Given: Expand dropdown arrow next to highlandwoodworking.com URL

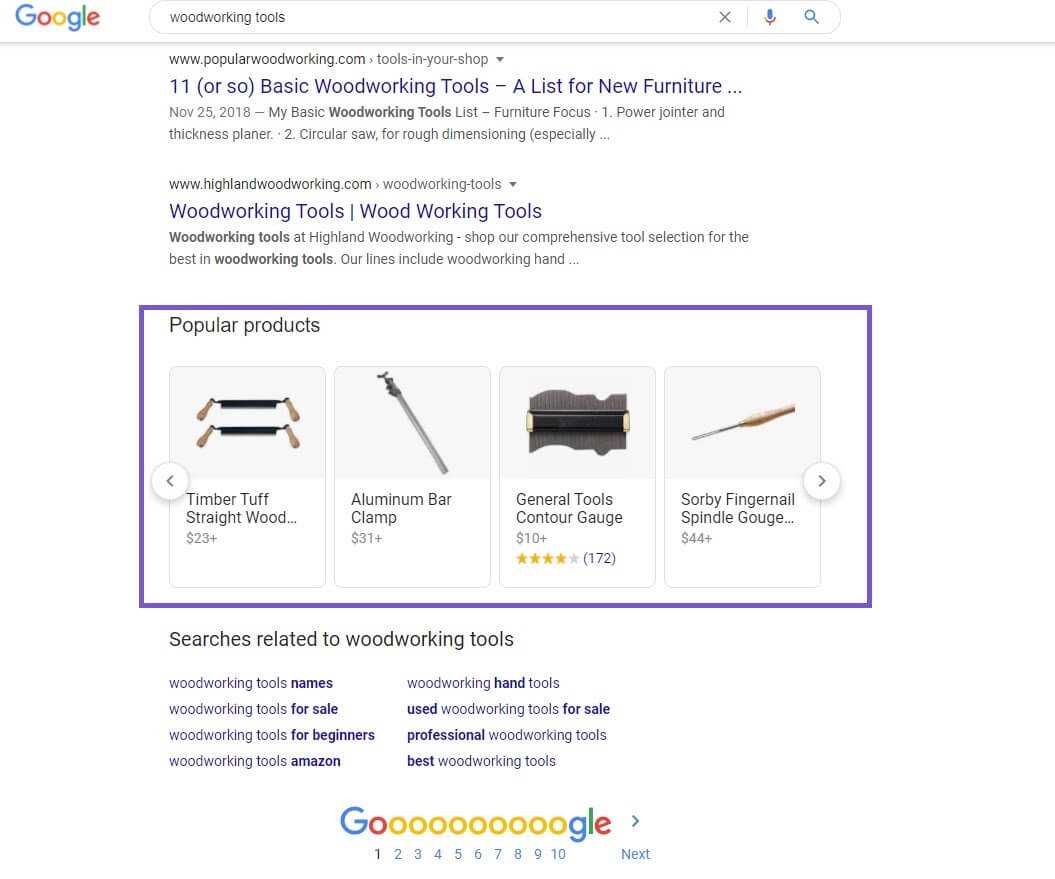Looking at the screenshot, I should click(513, 185).
